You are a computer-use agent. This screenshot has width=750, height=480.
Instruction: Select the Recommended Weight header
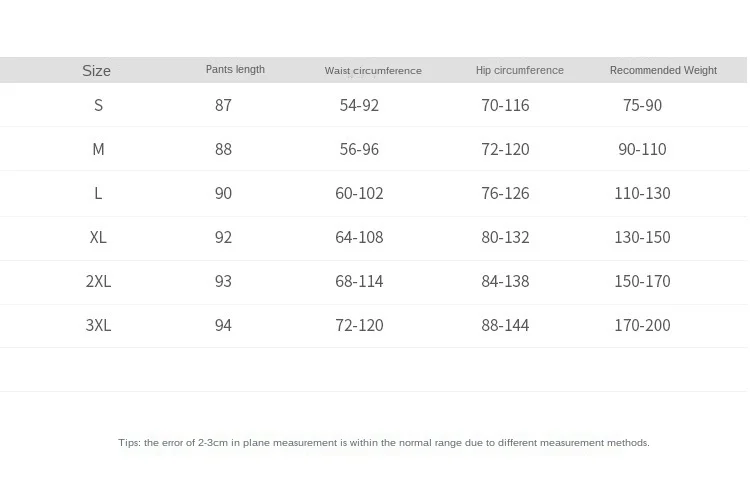tap(663, 70)
